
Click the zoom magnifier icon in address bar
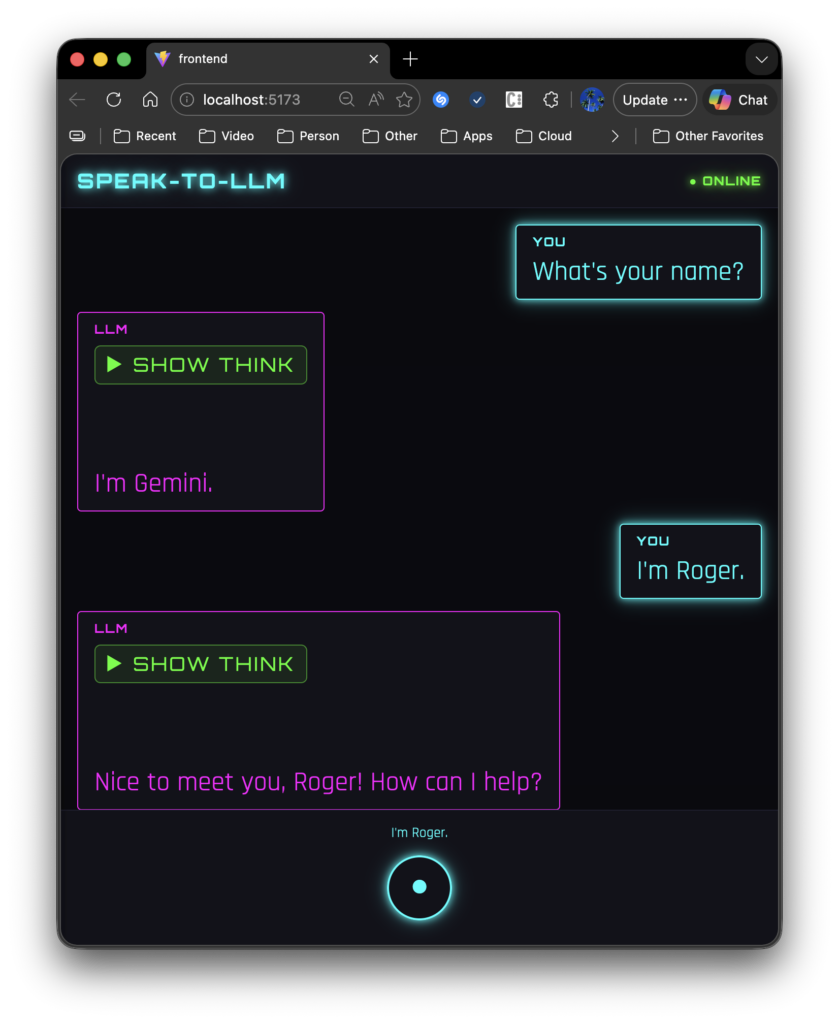(347, 100)
